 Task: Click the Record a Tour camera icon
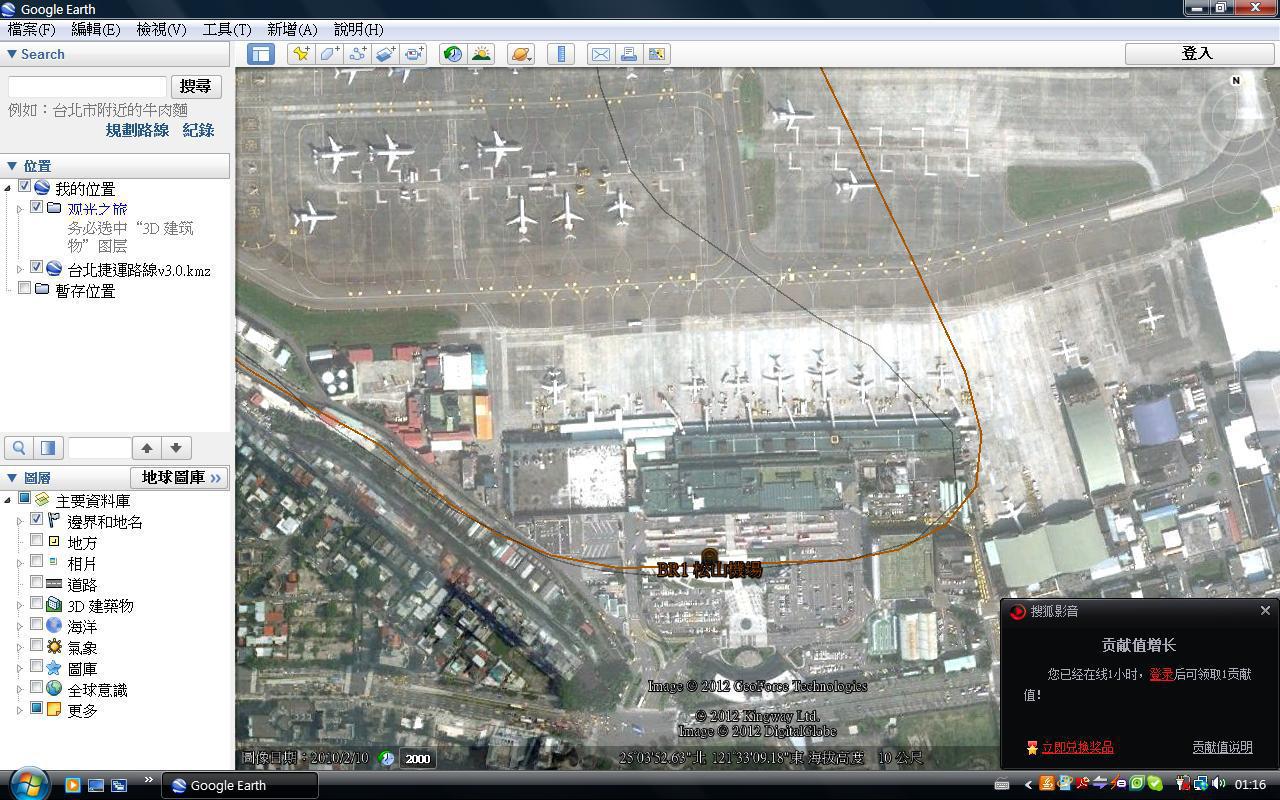pos(414,54)
